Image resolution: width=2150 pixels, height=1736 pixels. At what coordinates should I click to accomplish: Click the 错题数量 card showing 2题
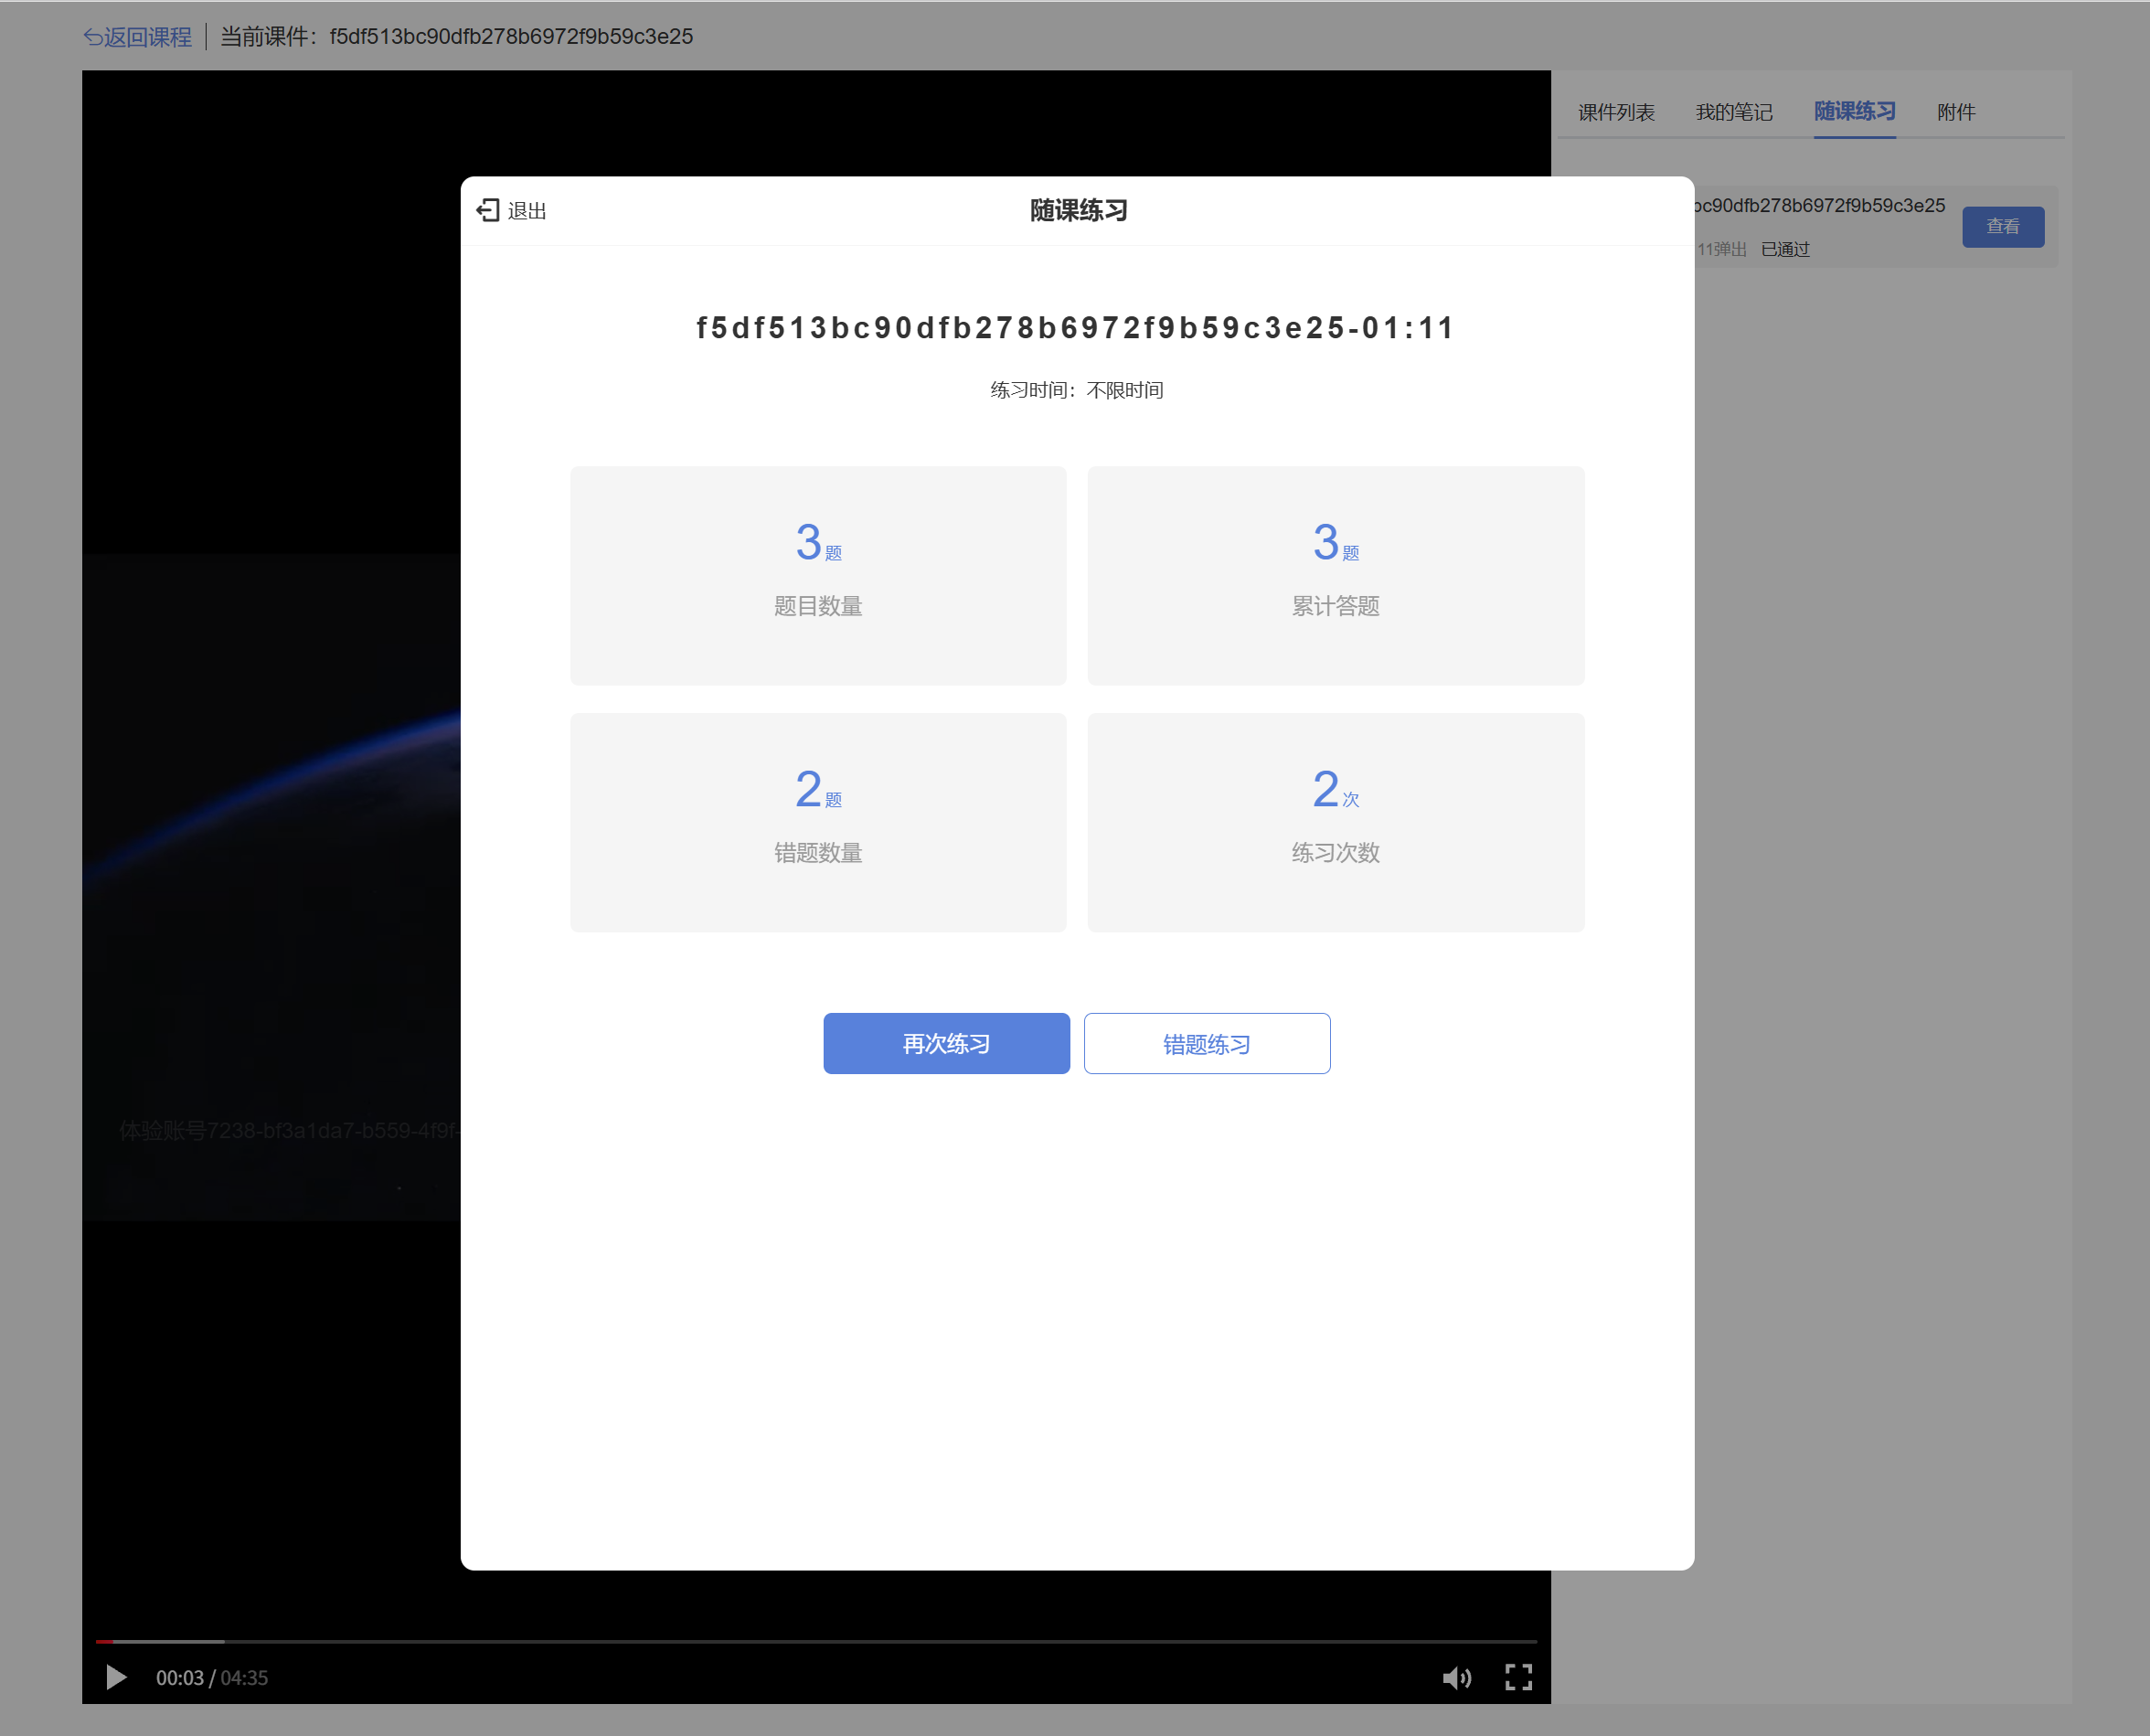pos(818,822)
